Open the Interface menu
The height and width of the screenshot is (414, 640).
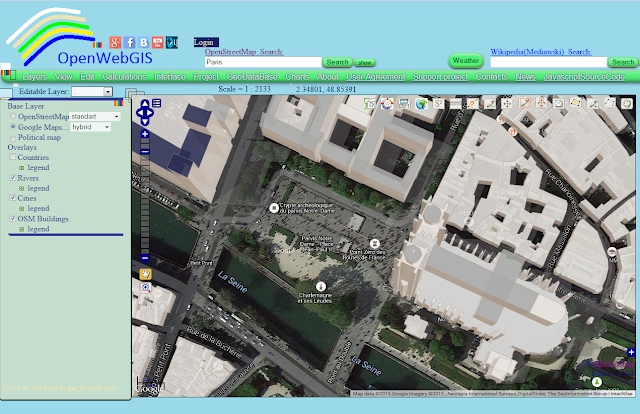[170, 77]
